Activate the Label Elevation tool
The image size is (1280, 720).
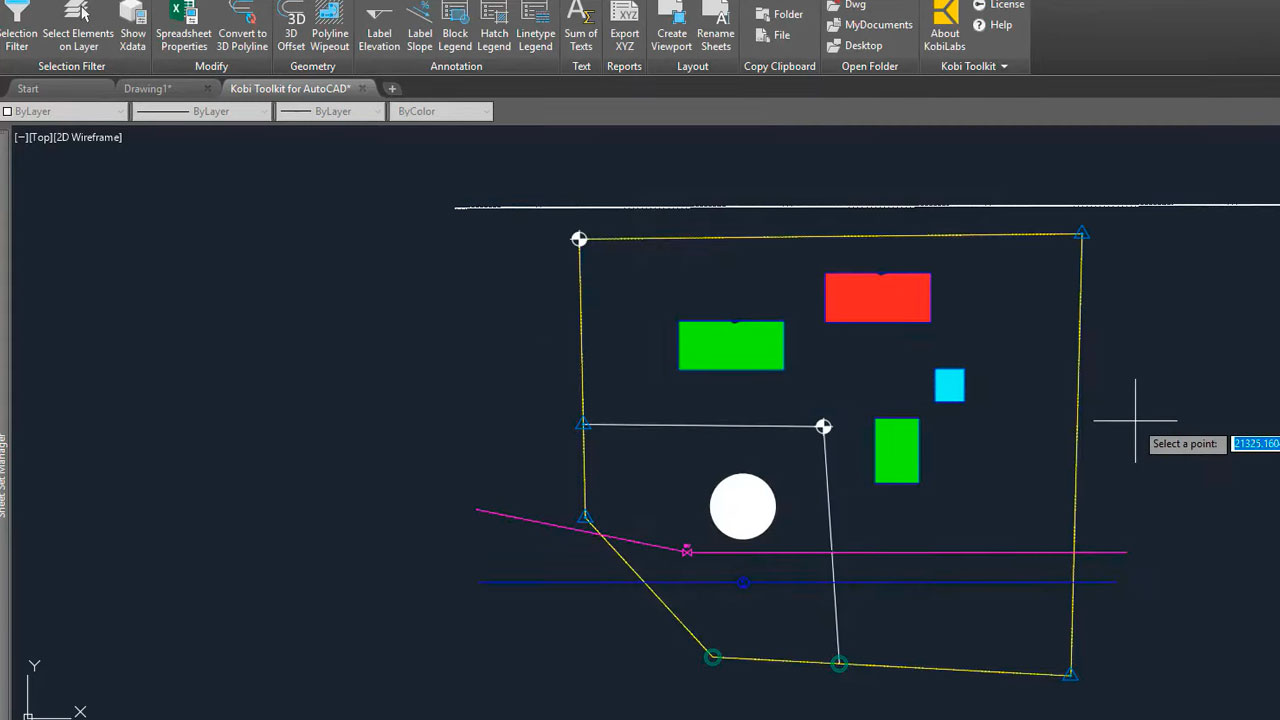point(379,27)
